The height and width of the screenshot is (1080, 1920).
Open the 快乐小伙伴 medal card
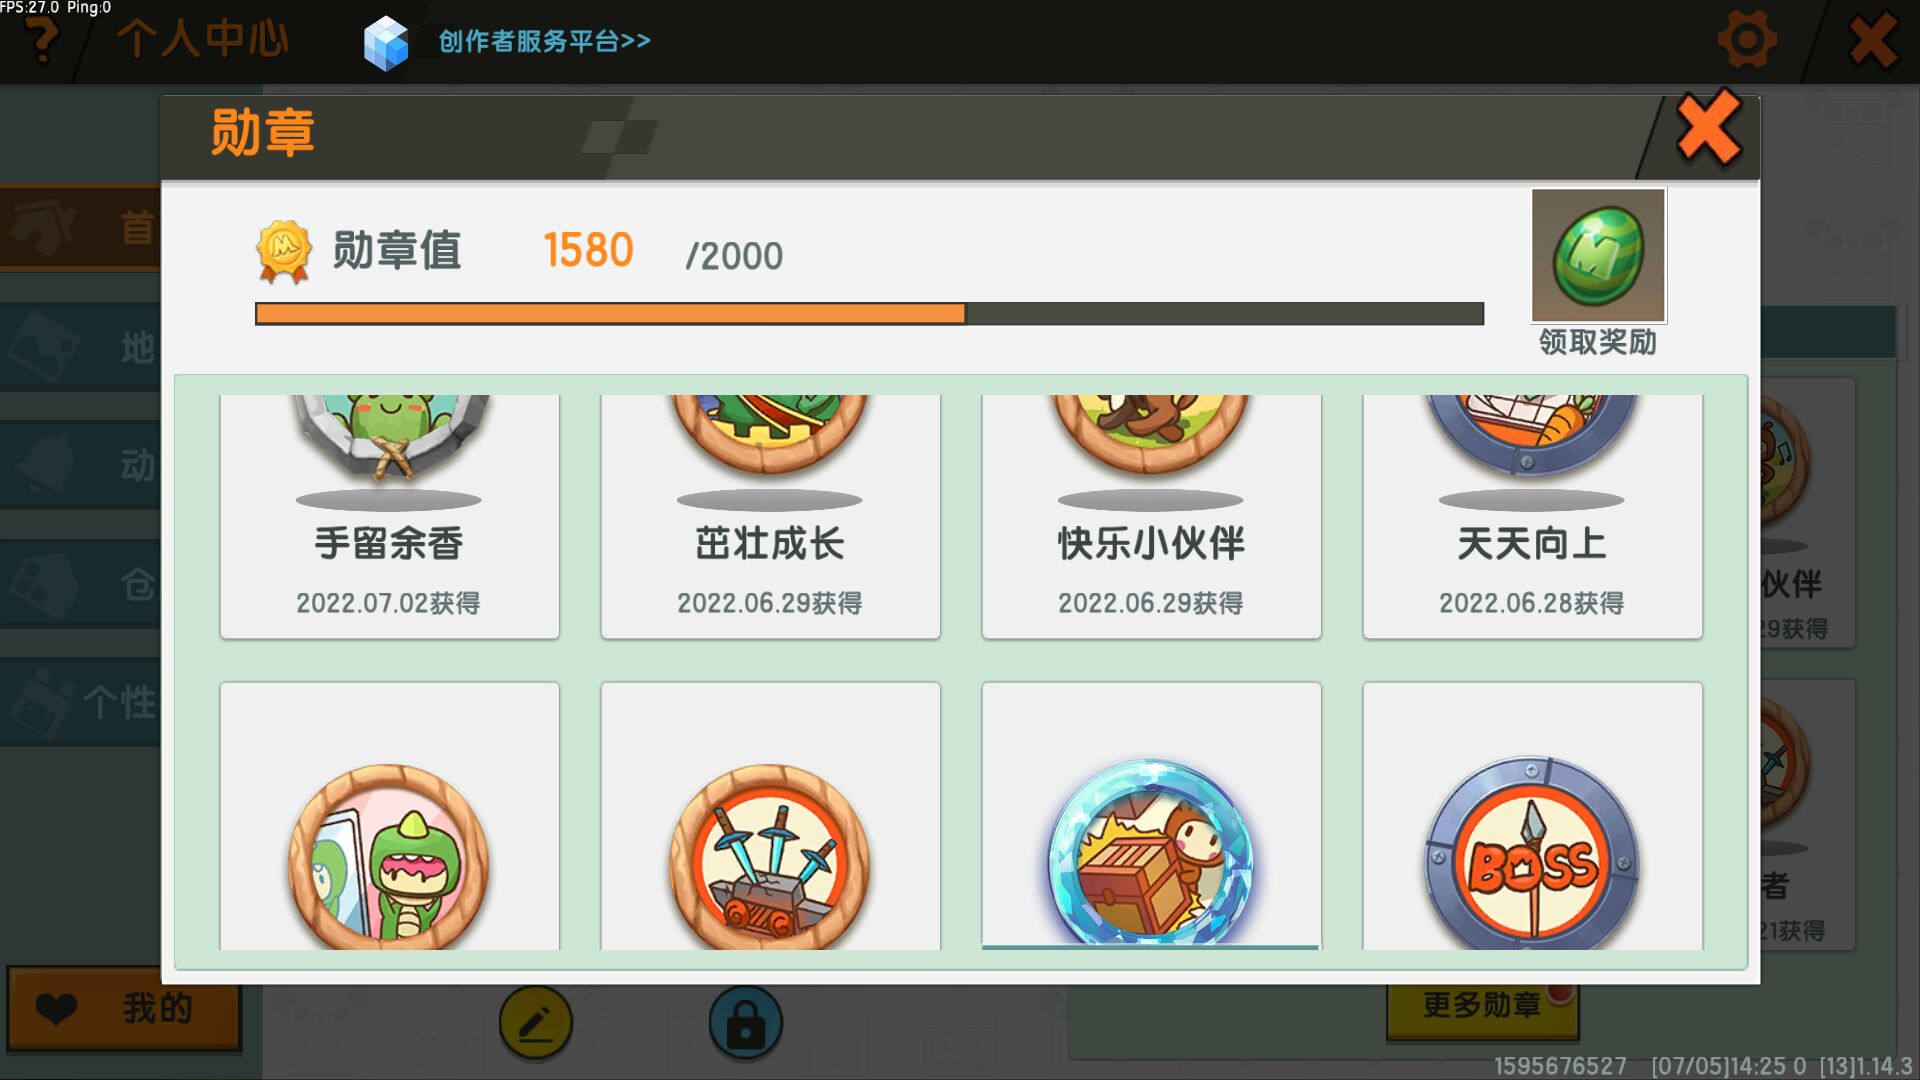tap(1151, 516)
